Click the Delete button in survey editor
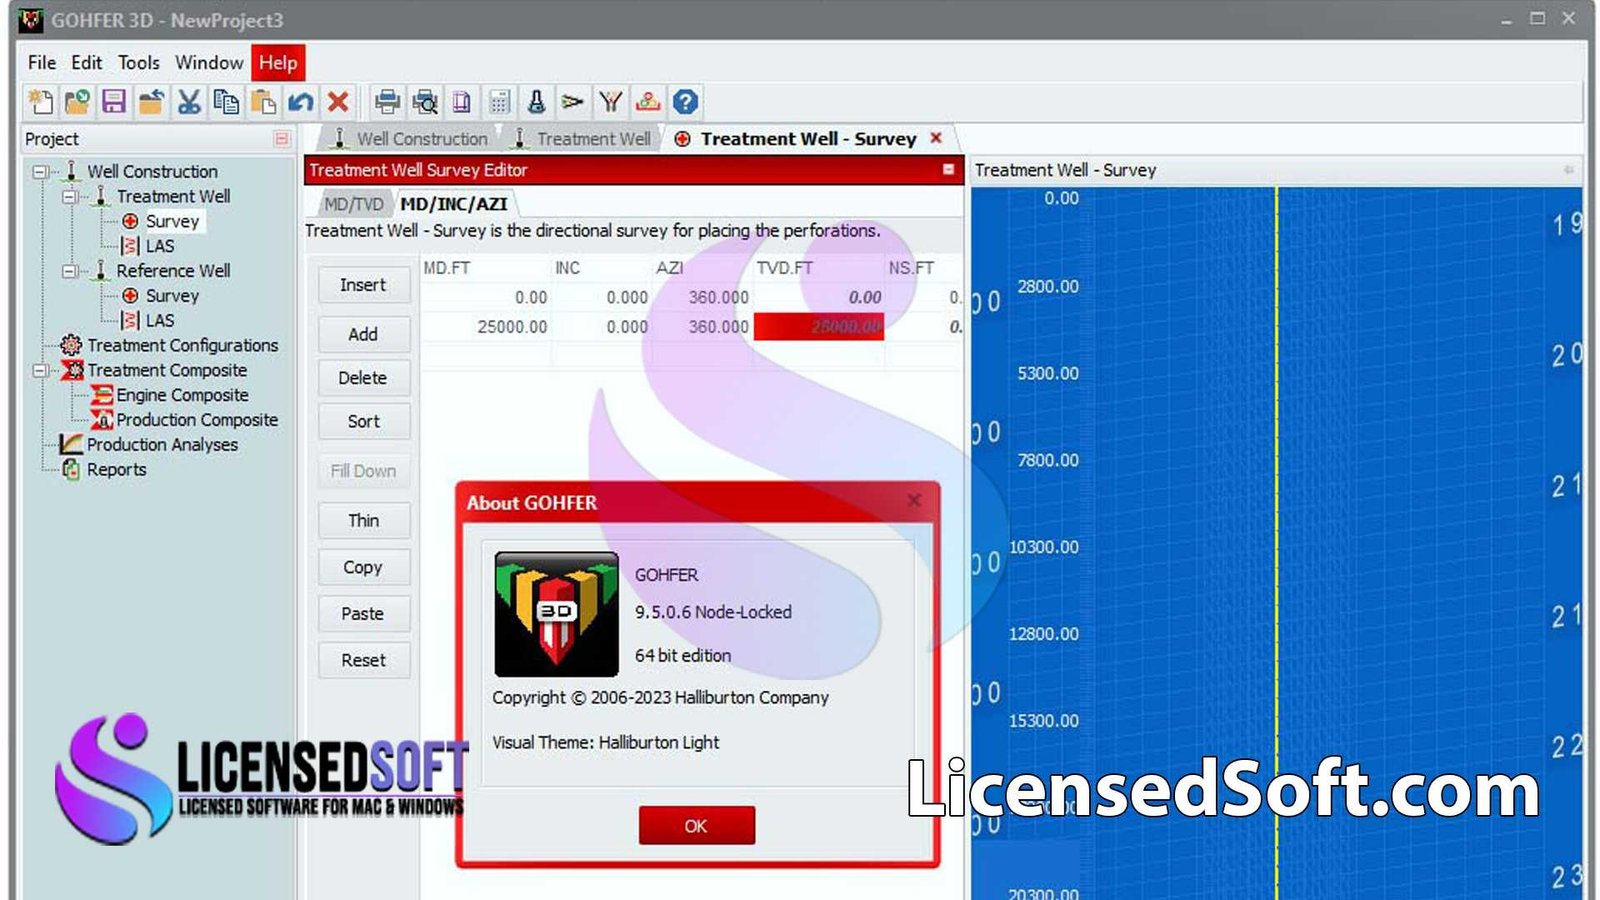 [x=363, y=378]
